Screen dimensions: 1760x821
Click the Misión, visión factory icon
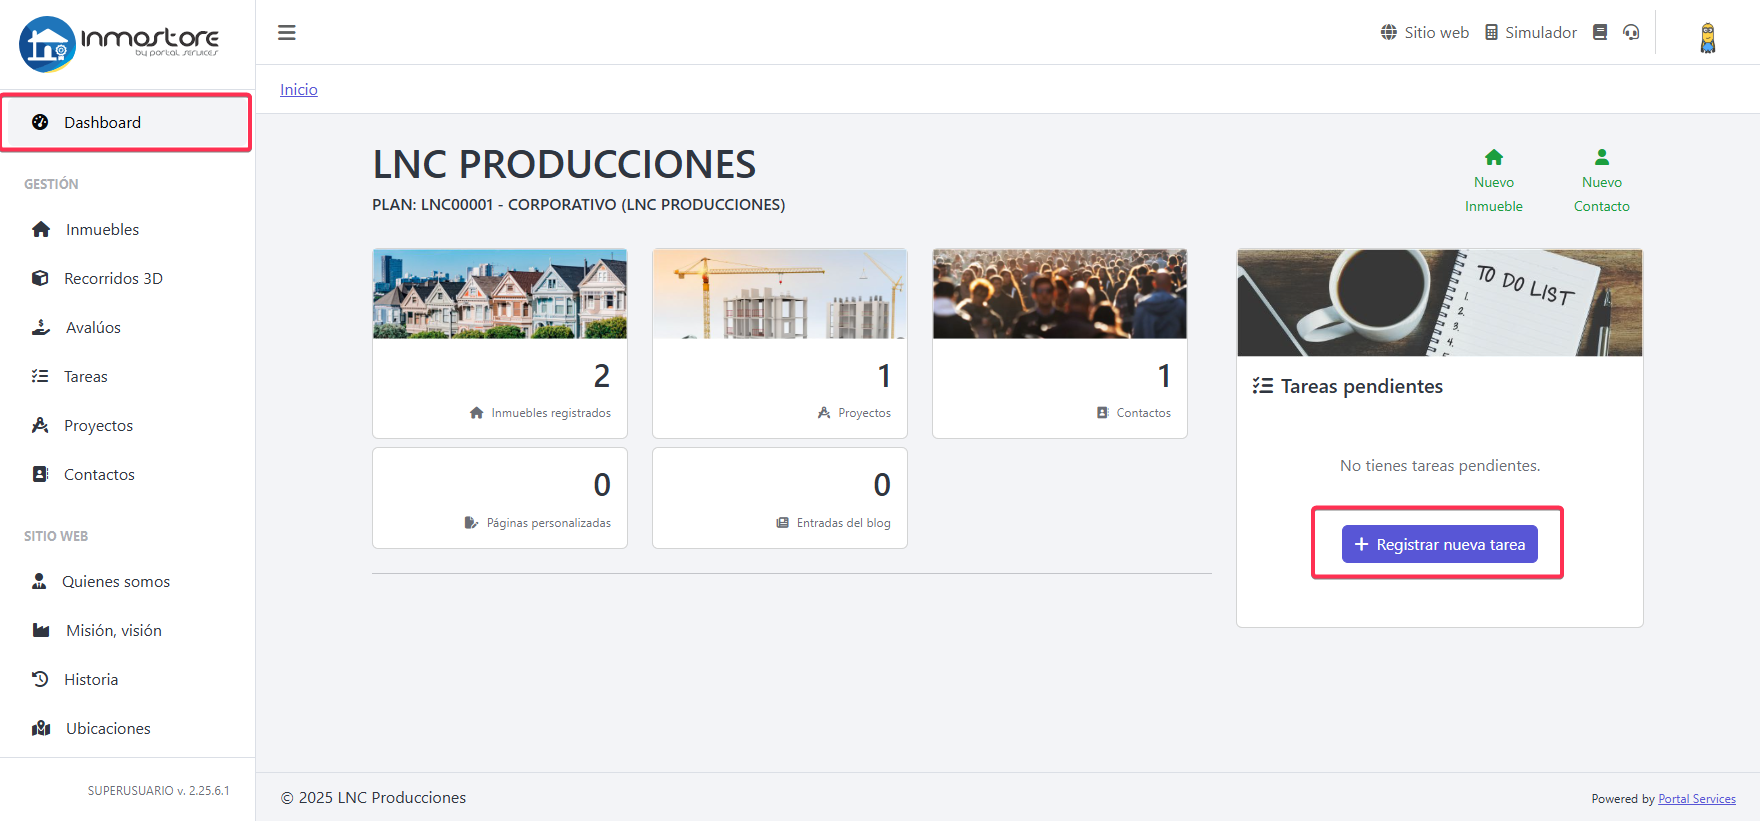[x=41, y=630]
